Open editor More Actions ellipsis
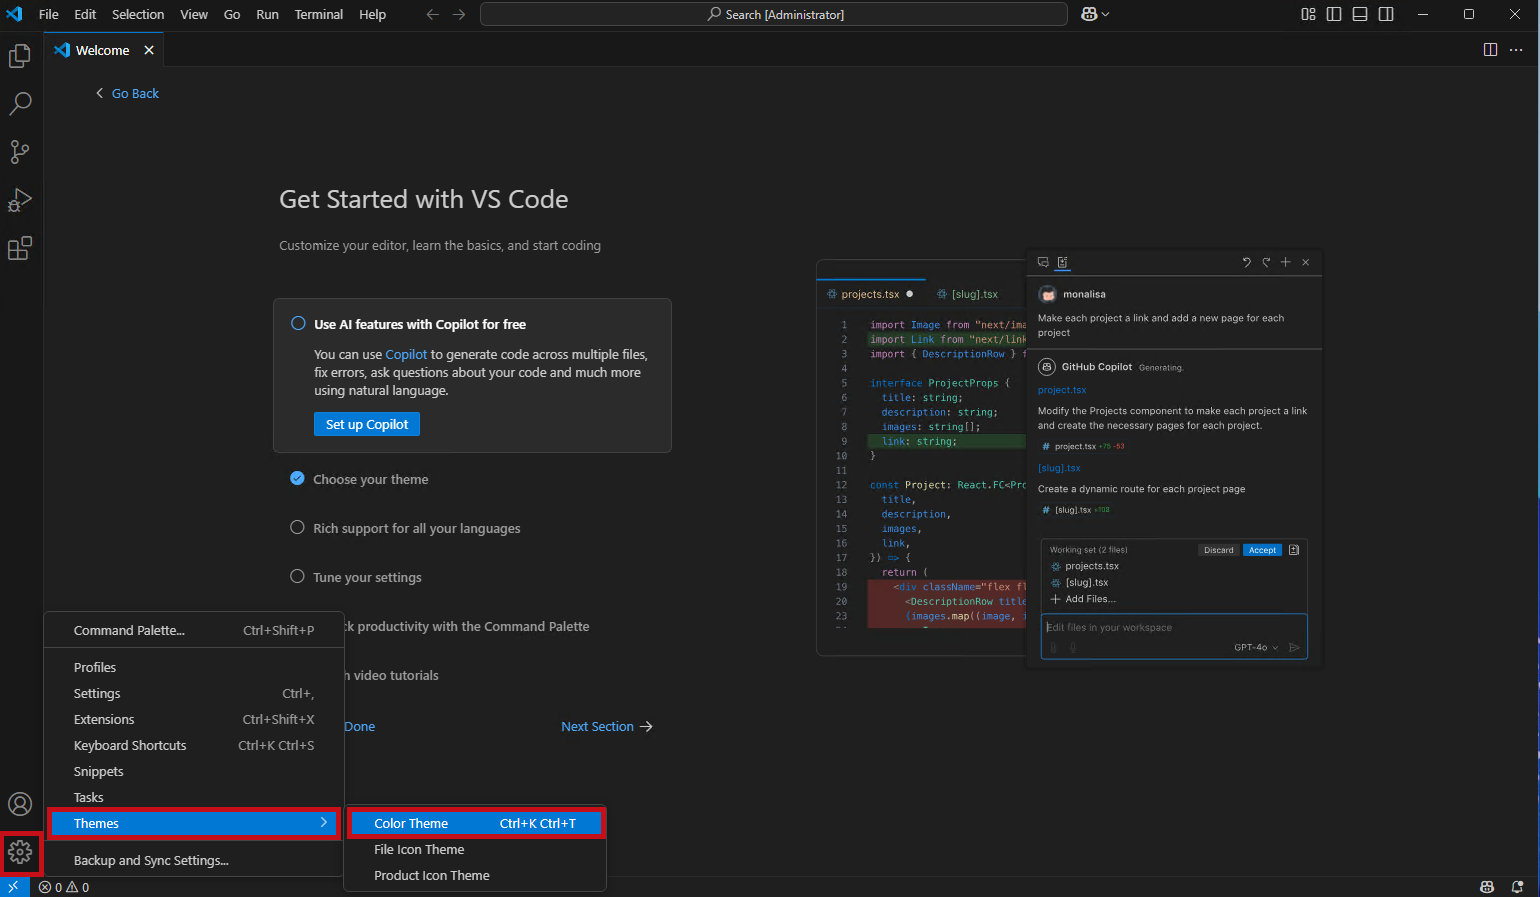The width and height of the screenshot is (1540, 897). pos(1516,50)
